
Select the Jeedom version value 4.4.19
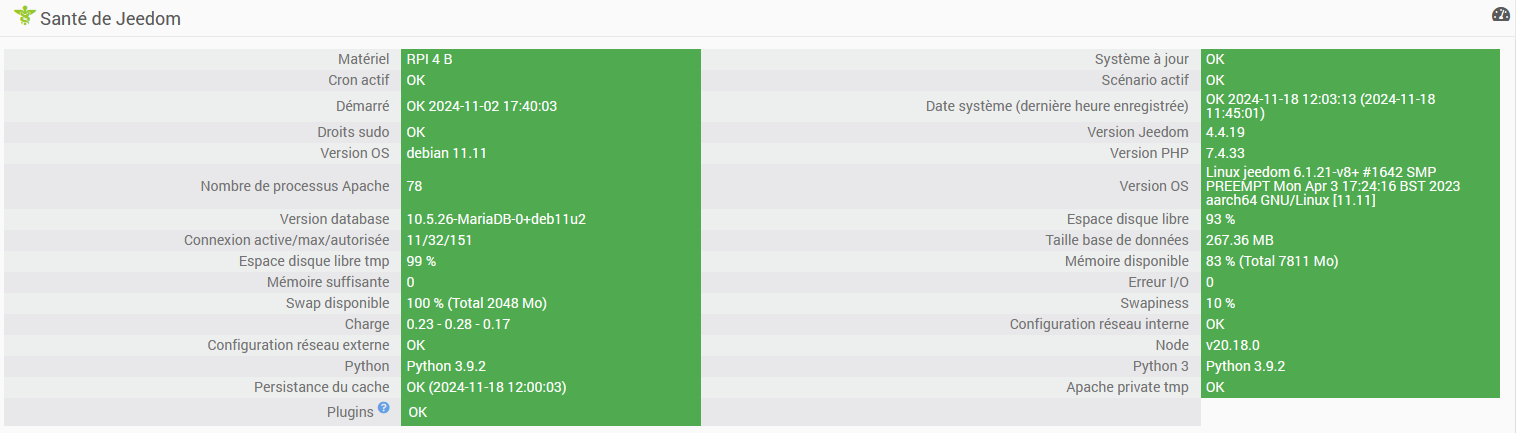[x=1224, y=132]
